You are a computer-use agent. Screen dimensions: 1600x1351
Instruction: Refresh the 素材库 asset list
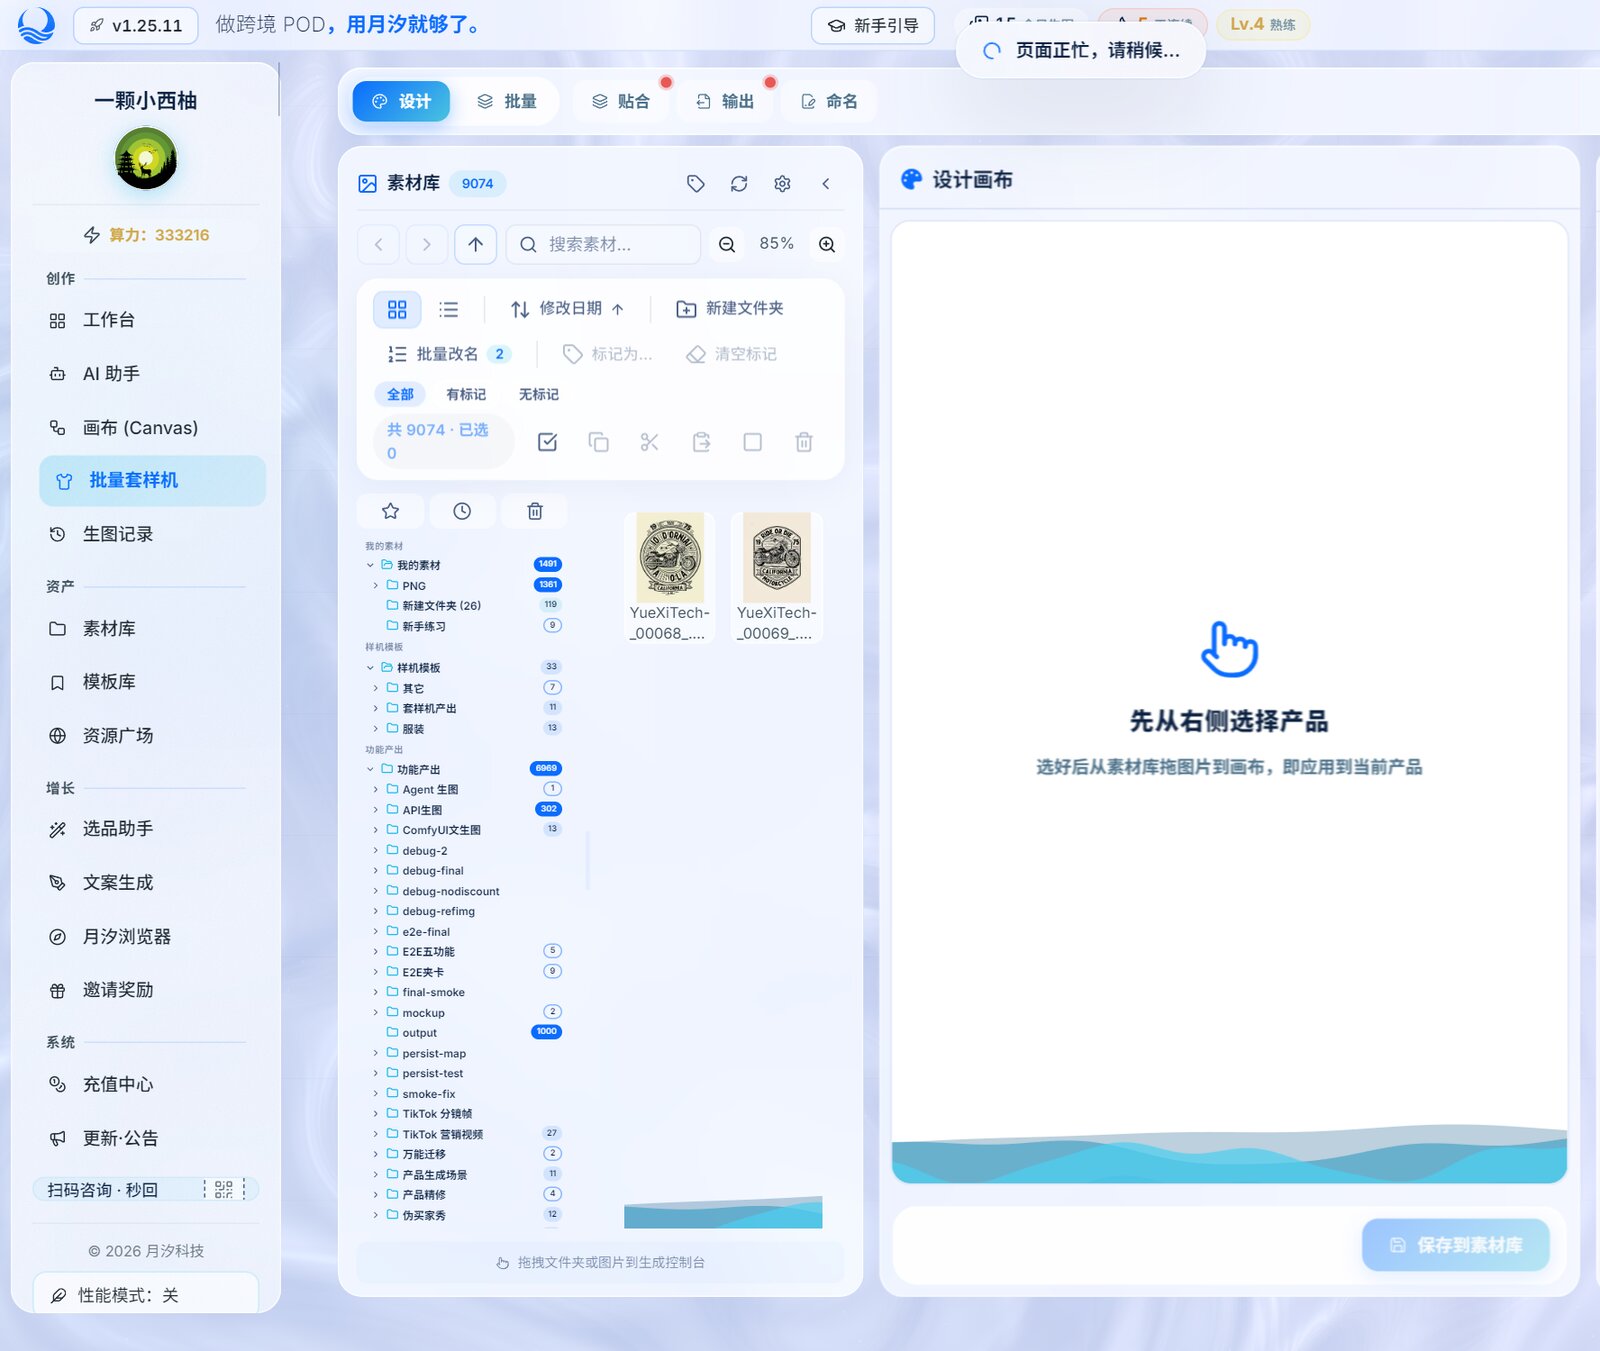tap(739, 184)
